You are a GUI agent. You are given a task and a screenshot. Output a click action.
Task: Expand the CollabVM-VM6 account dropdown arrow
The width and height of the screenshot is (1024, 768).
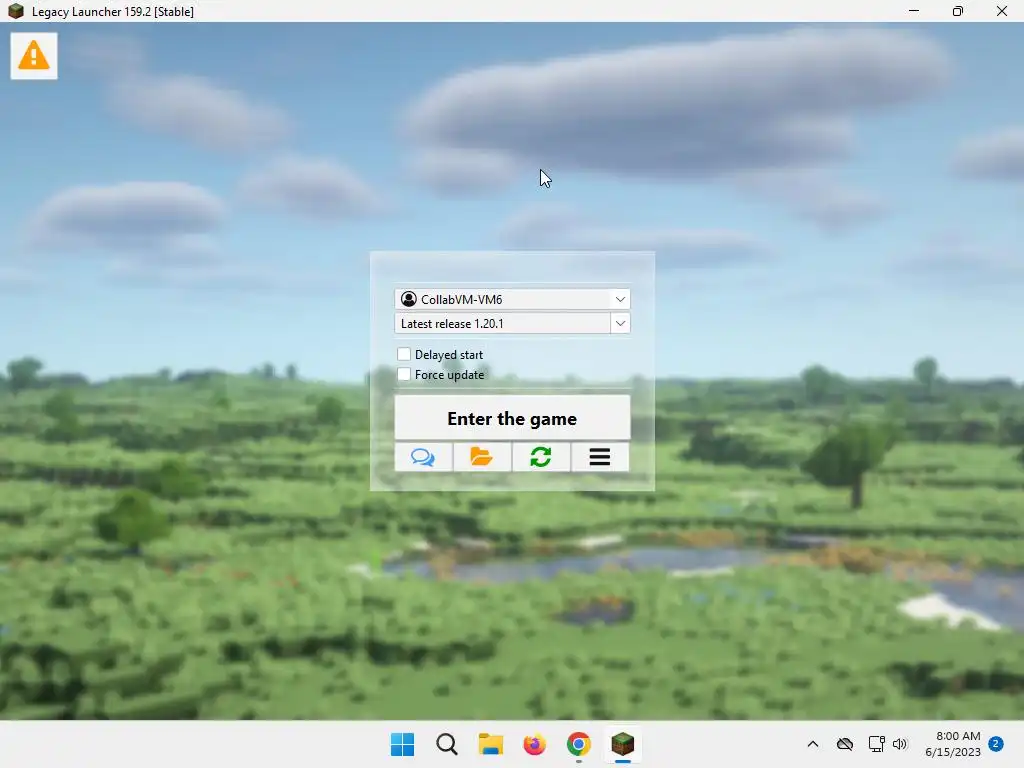click(x=620, y=299)
